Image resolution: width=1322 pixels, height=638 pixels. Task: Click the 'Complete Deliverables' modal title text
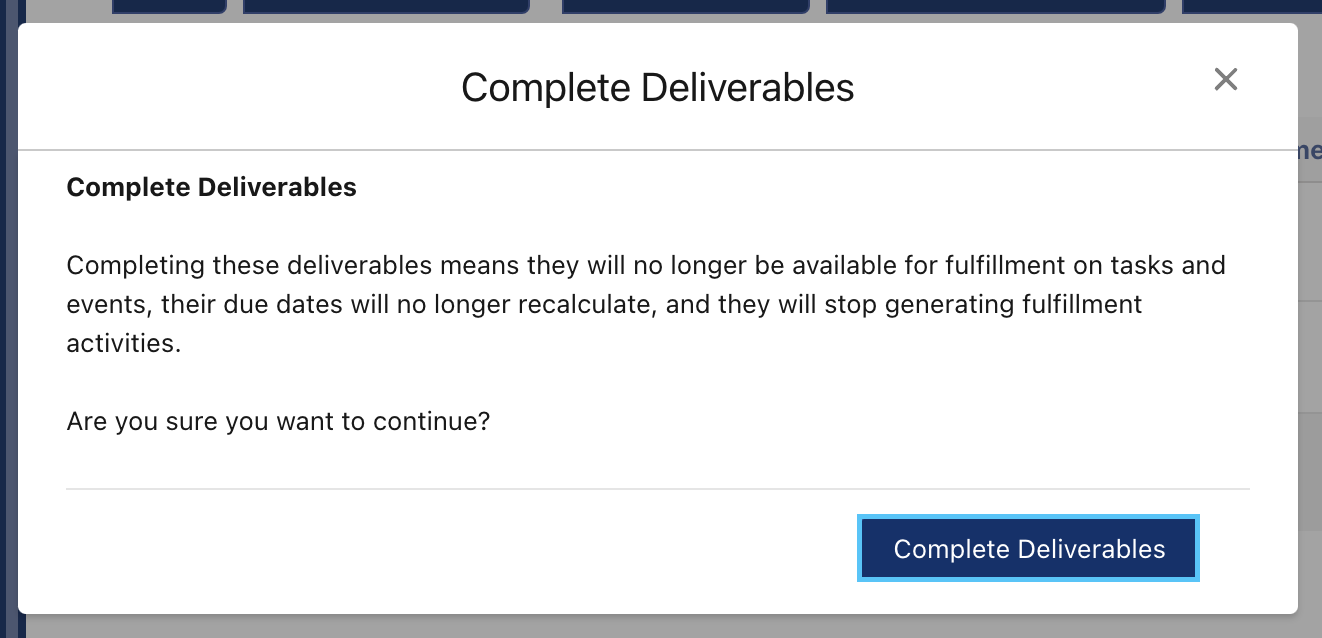[x=657, y=88]
